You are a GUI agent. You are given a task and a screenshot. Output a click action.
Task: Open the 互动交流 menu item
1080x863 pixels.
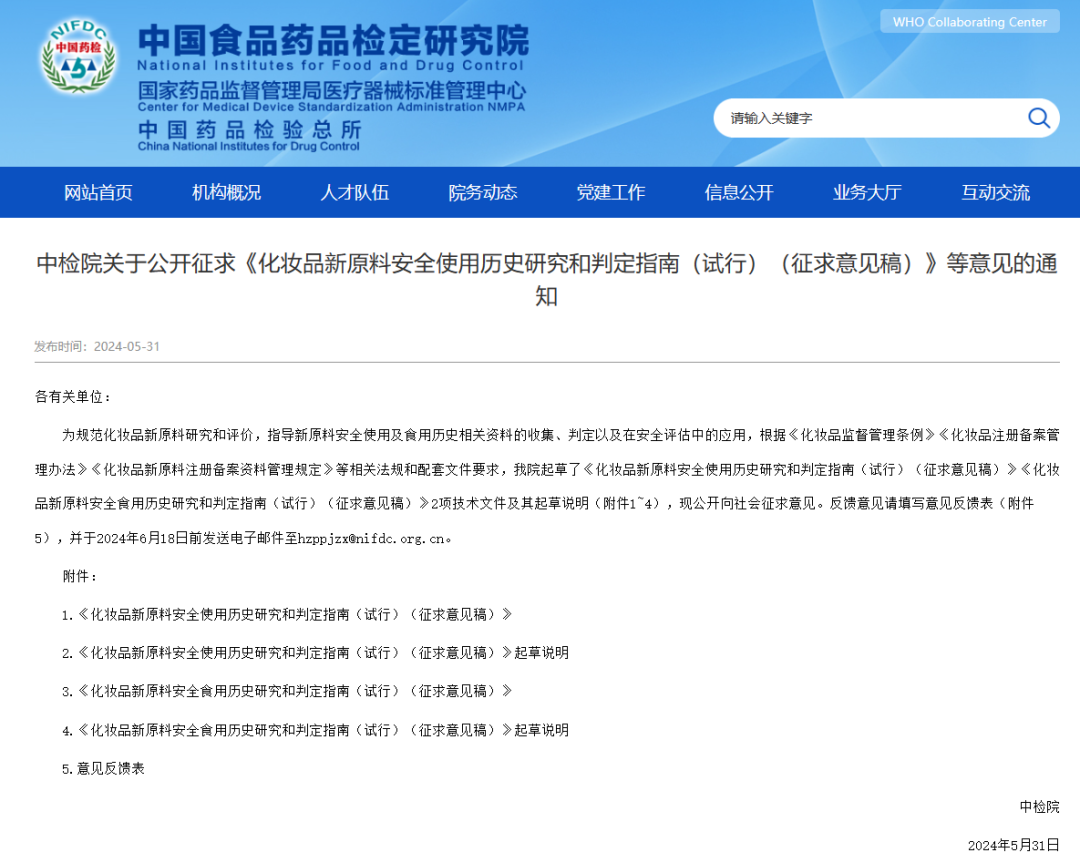click(996, 192)
